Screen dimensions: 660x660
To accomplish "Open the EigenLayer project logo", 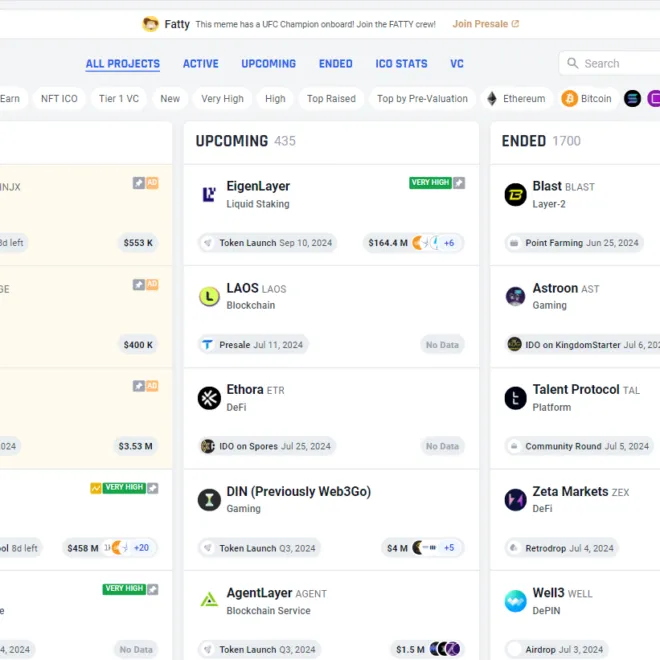I will pyautogui.click(x=209, y=194).
